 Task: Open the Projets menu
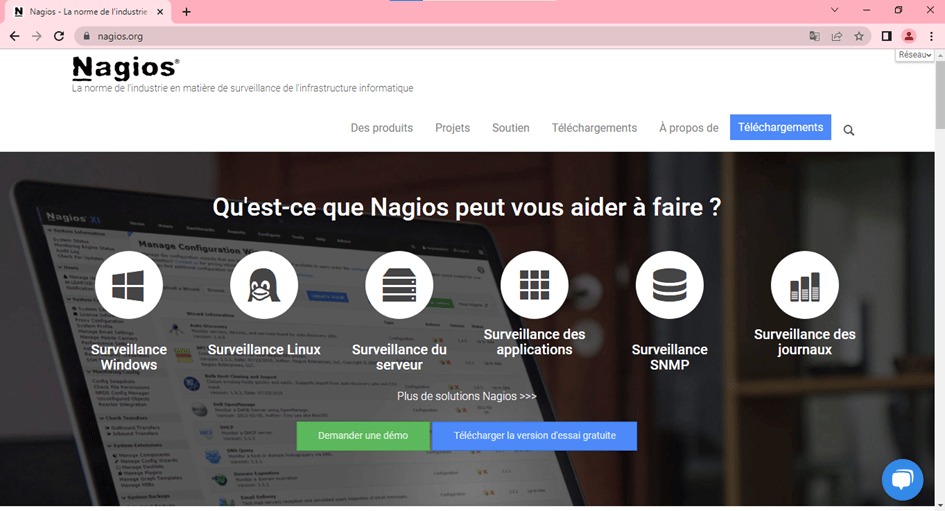[x=452, y=128]
